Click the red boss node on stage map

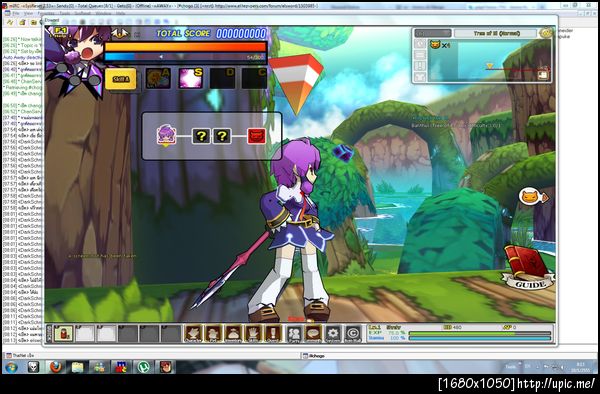click(256, 136)
